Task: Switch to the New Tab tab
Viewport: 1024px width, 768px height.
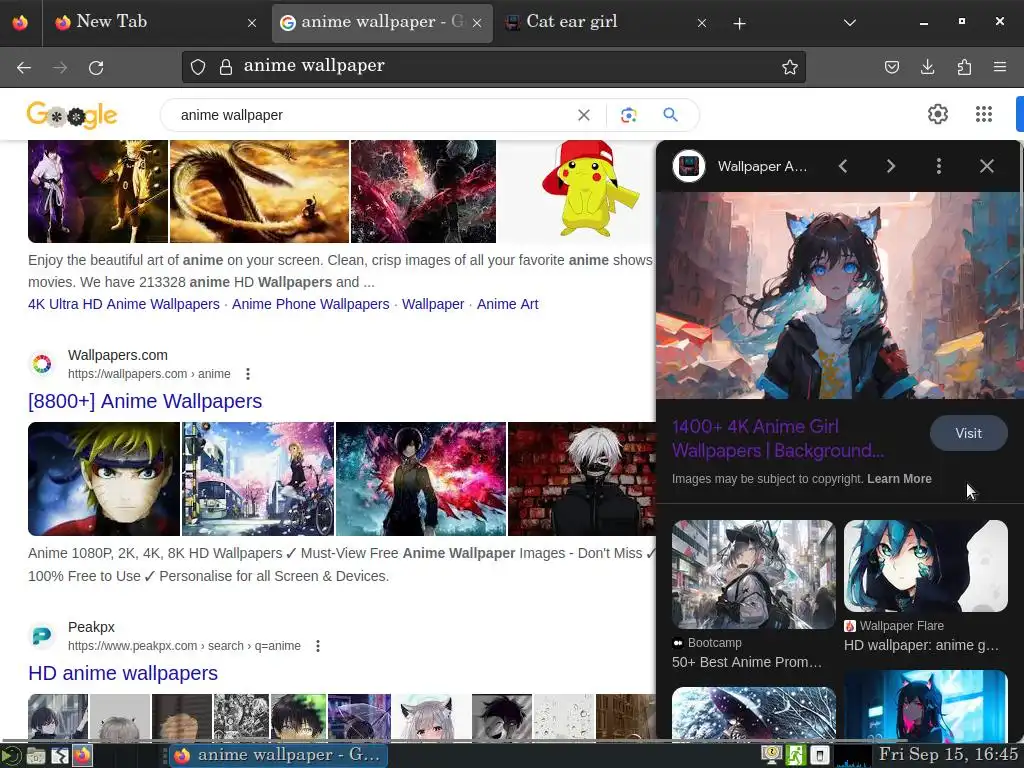Action: tap(155, 22)
